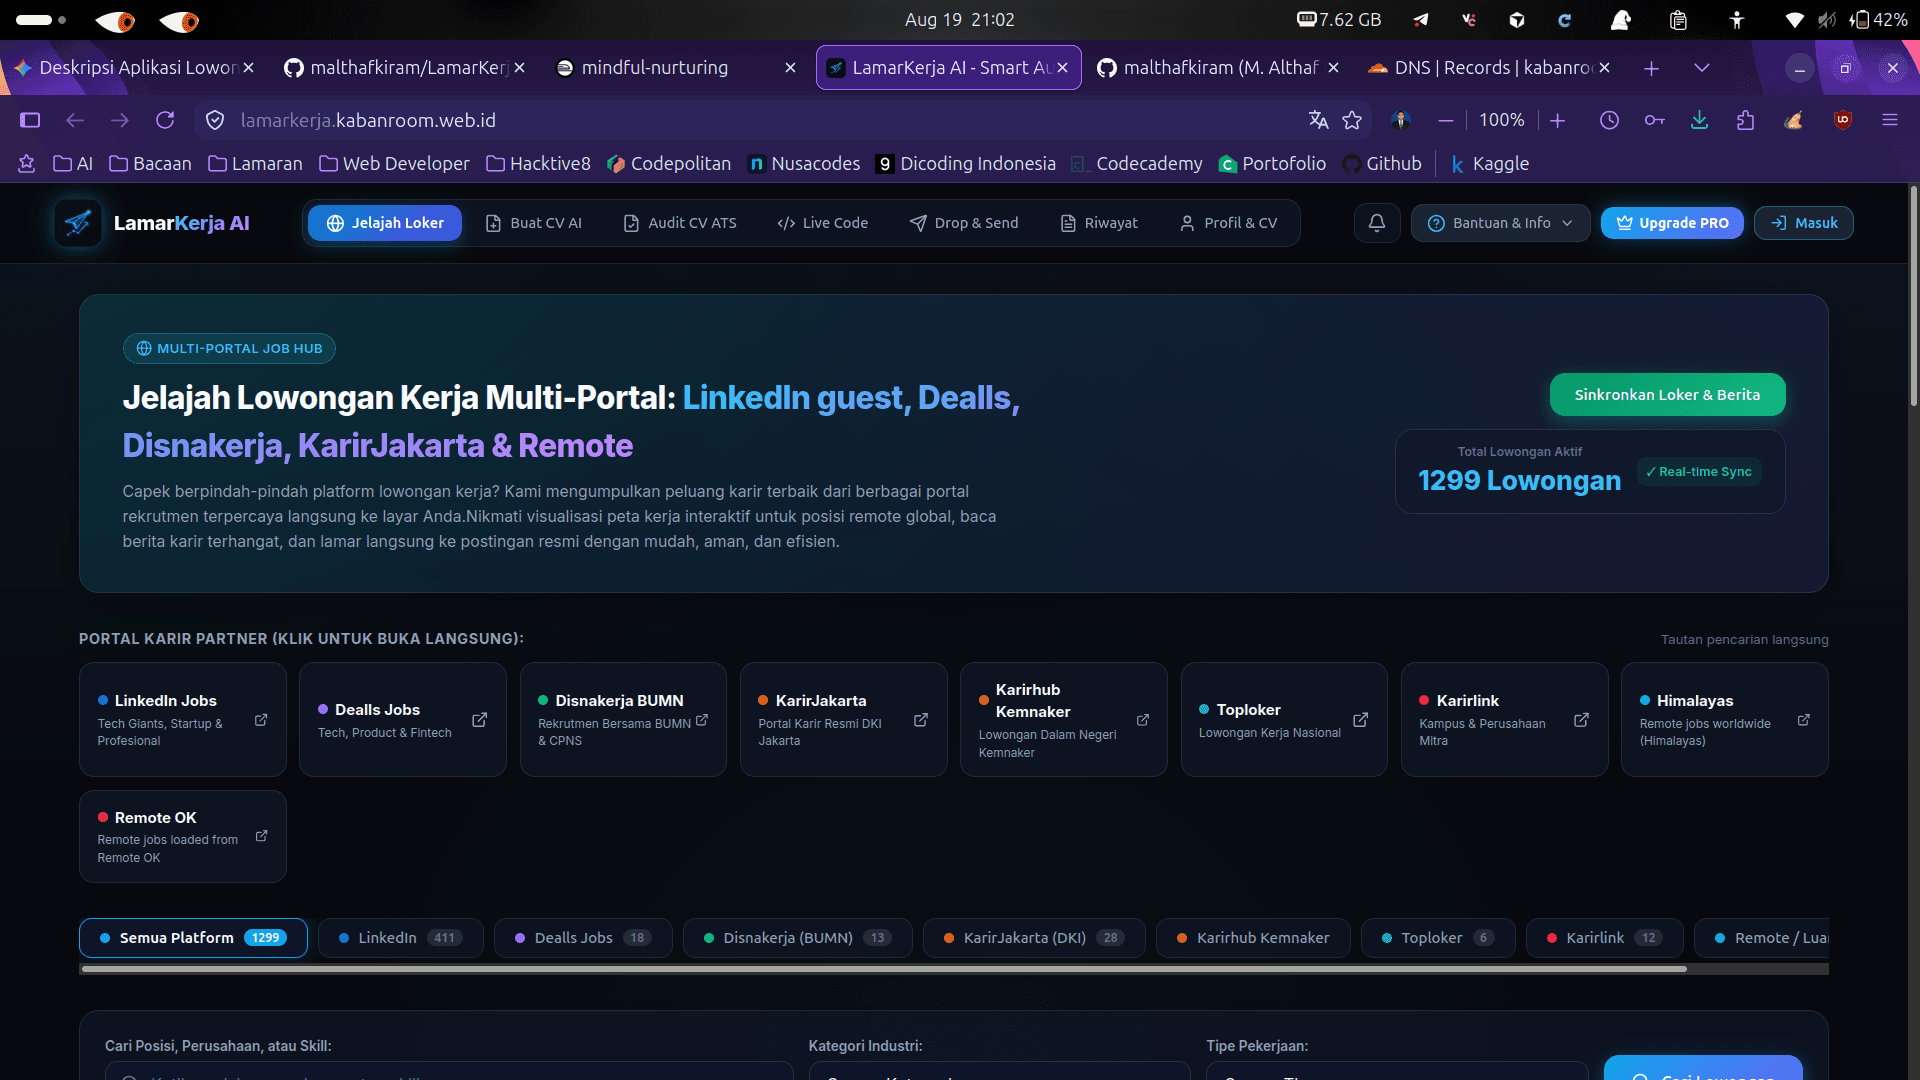Click the zoom out minus icon
The height and width of the screenshot is (1080, 1920).
click(x=1446, y=120)
